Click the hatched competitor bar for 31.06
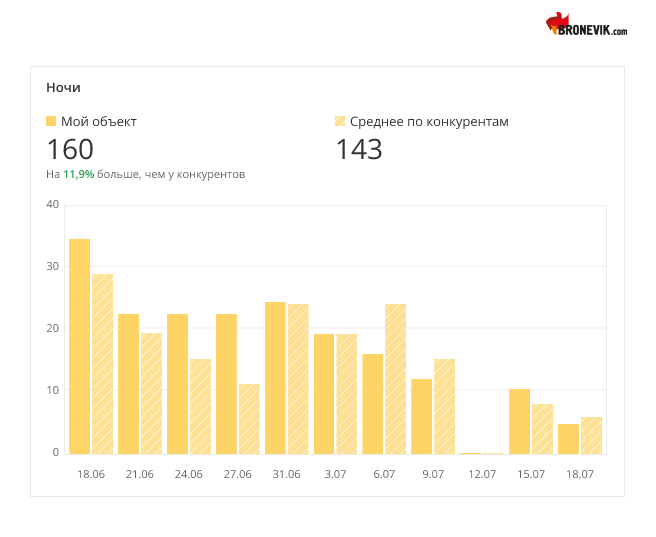The height and width of the screenshot is (537, 656). pyautogui.click(x=298, y=379)
